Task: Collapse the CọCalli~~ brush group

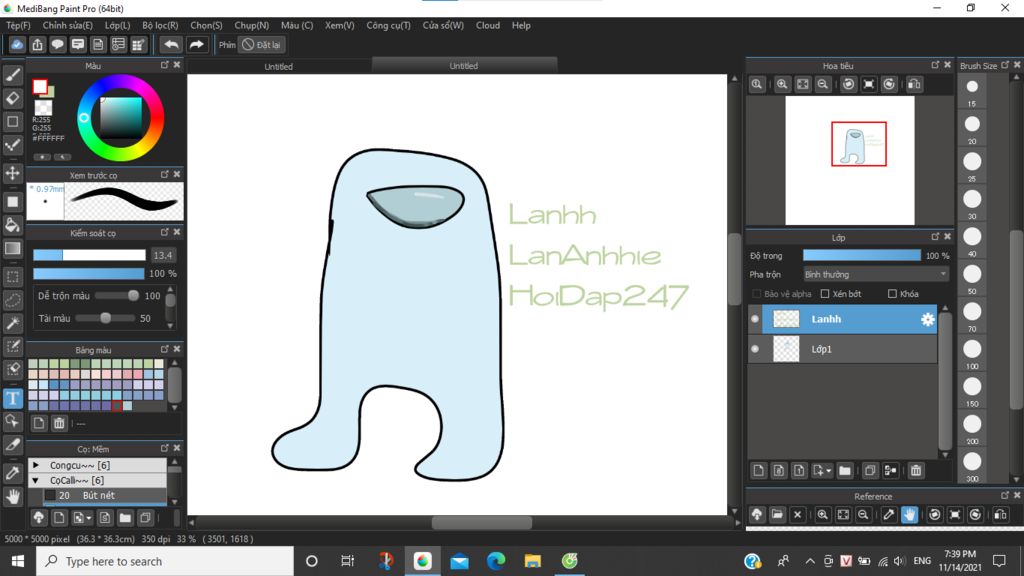Action: coord(36,480)
